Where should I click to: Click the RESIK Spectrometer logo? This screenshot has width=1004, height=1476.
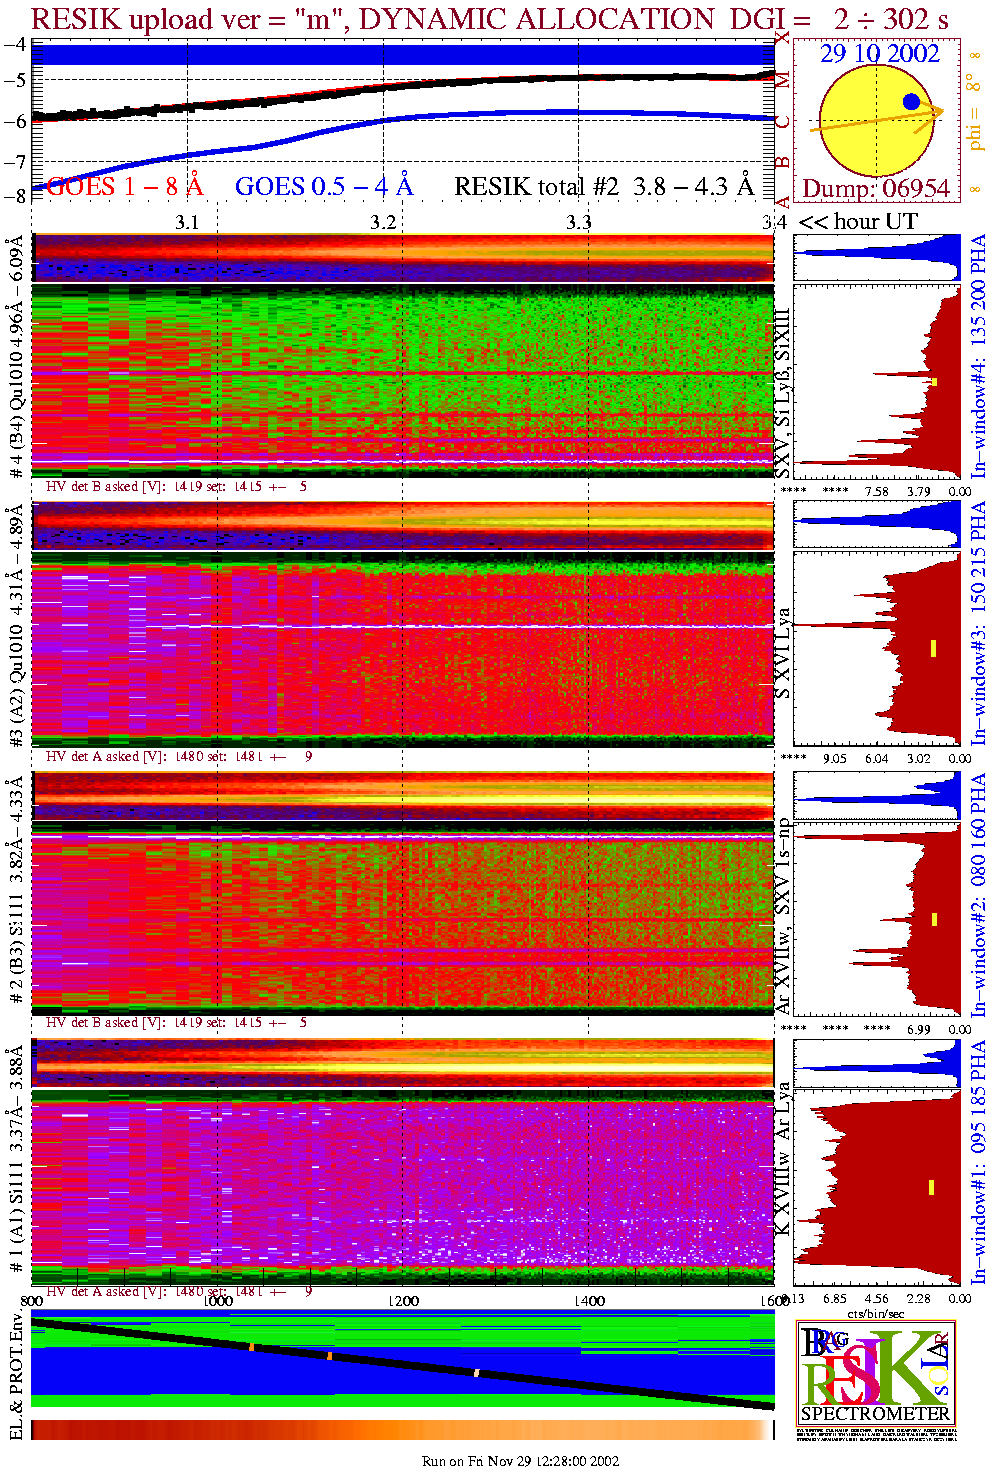(876, 1372)
